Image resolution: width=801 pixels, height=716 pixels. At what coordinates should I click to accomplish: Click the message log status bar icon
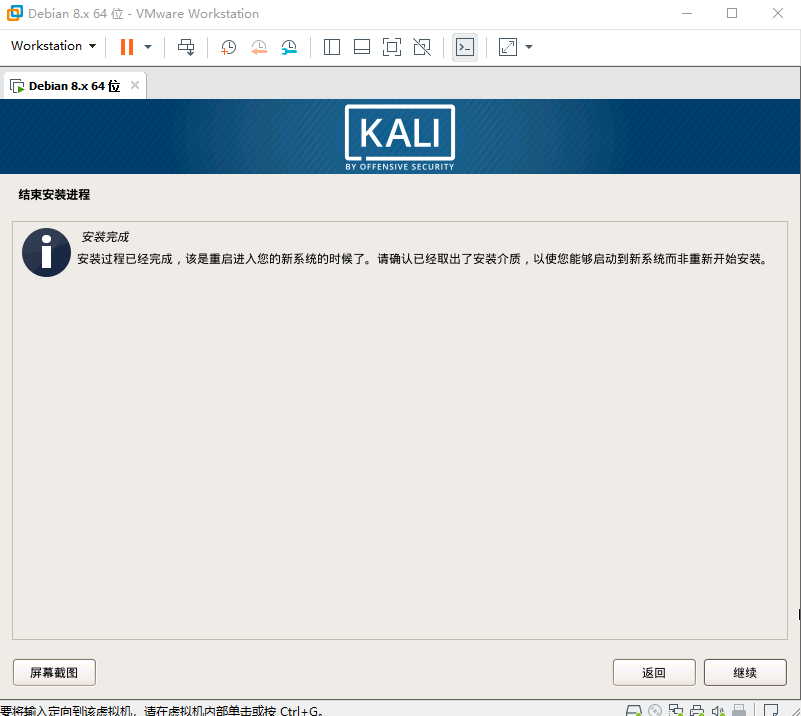771,710
